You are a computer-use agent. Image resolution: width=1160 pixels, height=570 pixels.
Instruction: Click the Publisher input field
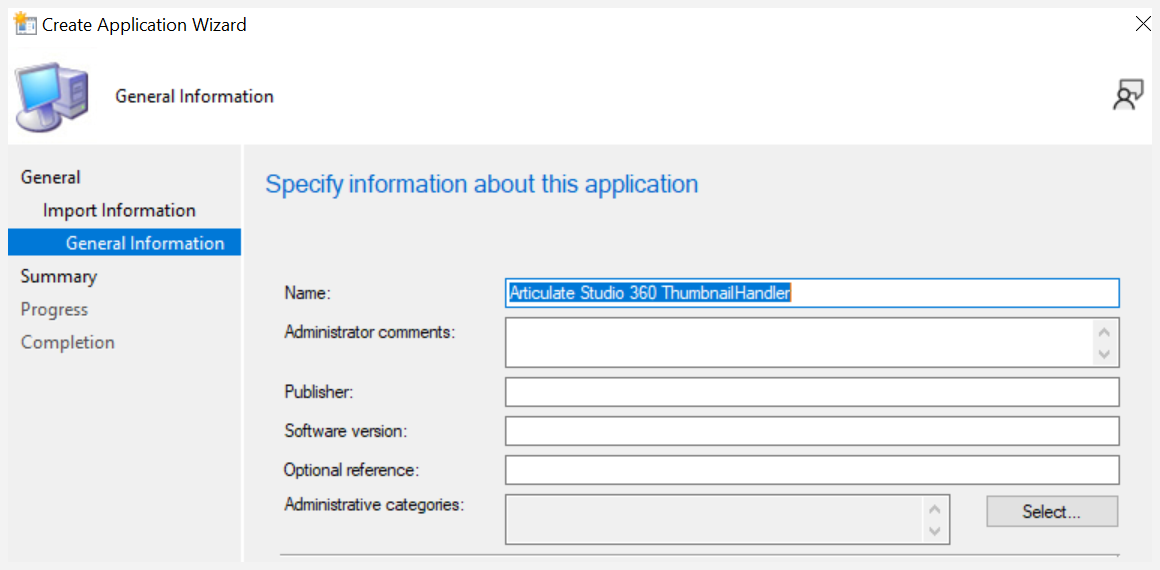click(812, 392)
